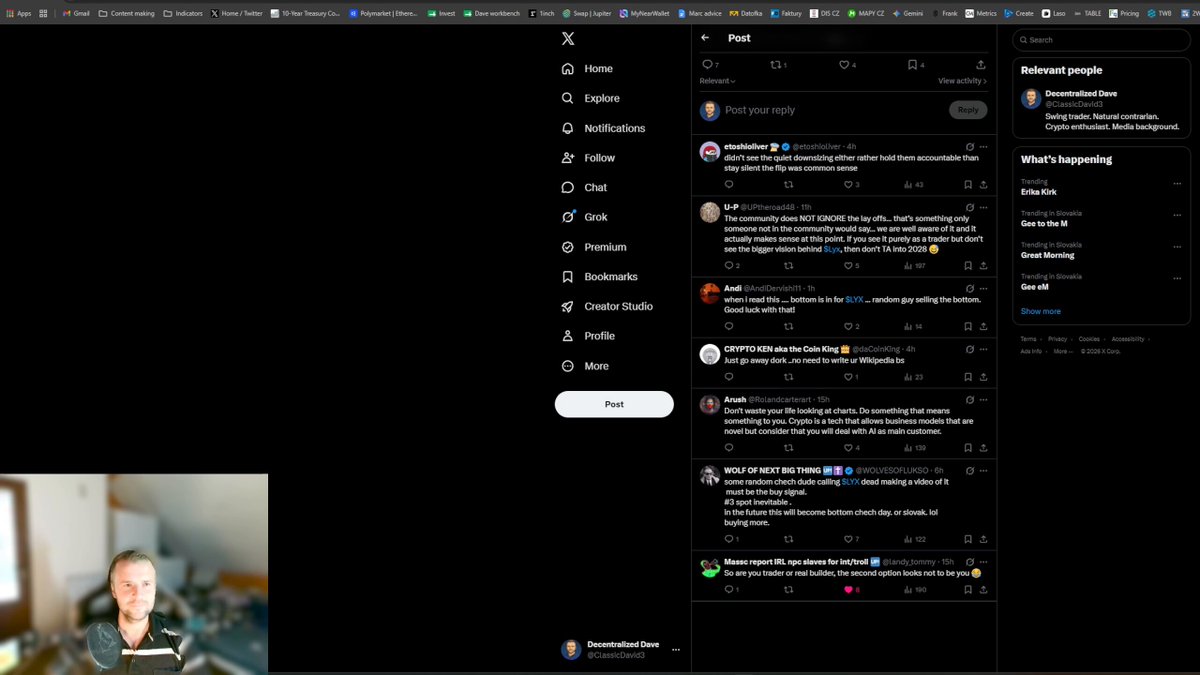Go to Home in the sidebar
The height and width of the screenshot is (675, 1200).
click(x=587, y=69)
